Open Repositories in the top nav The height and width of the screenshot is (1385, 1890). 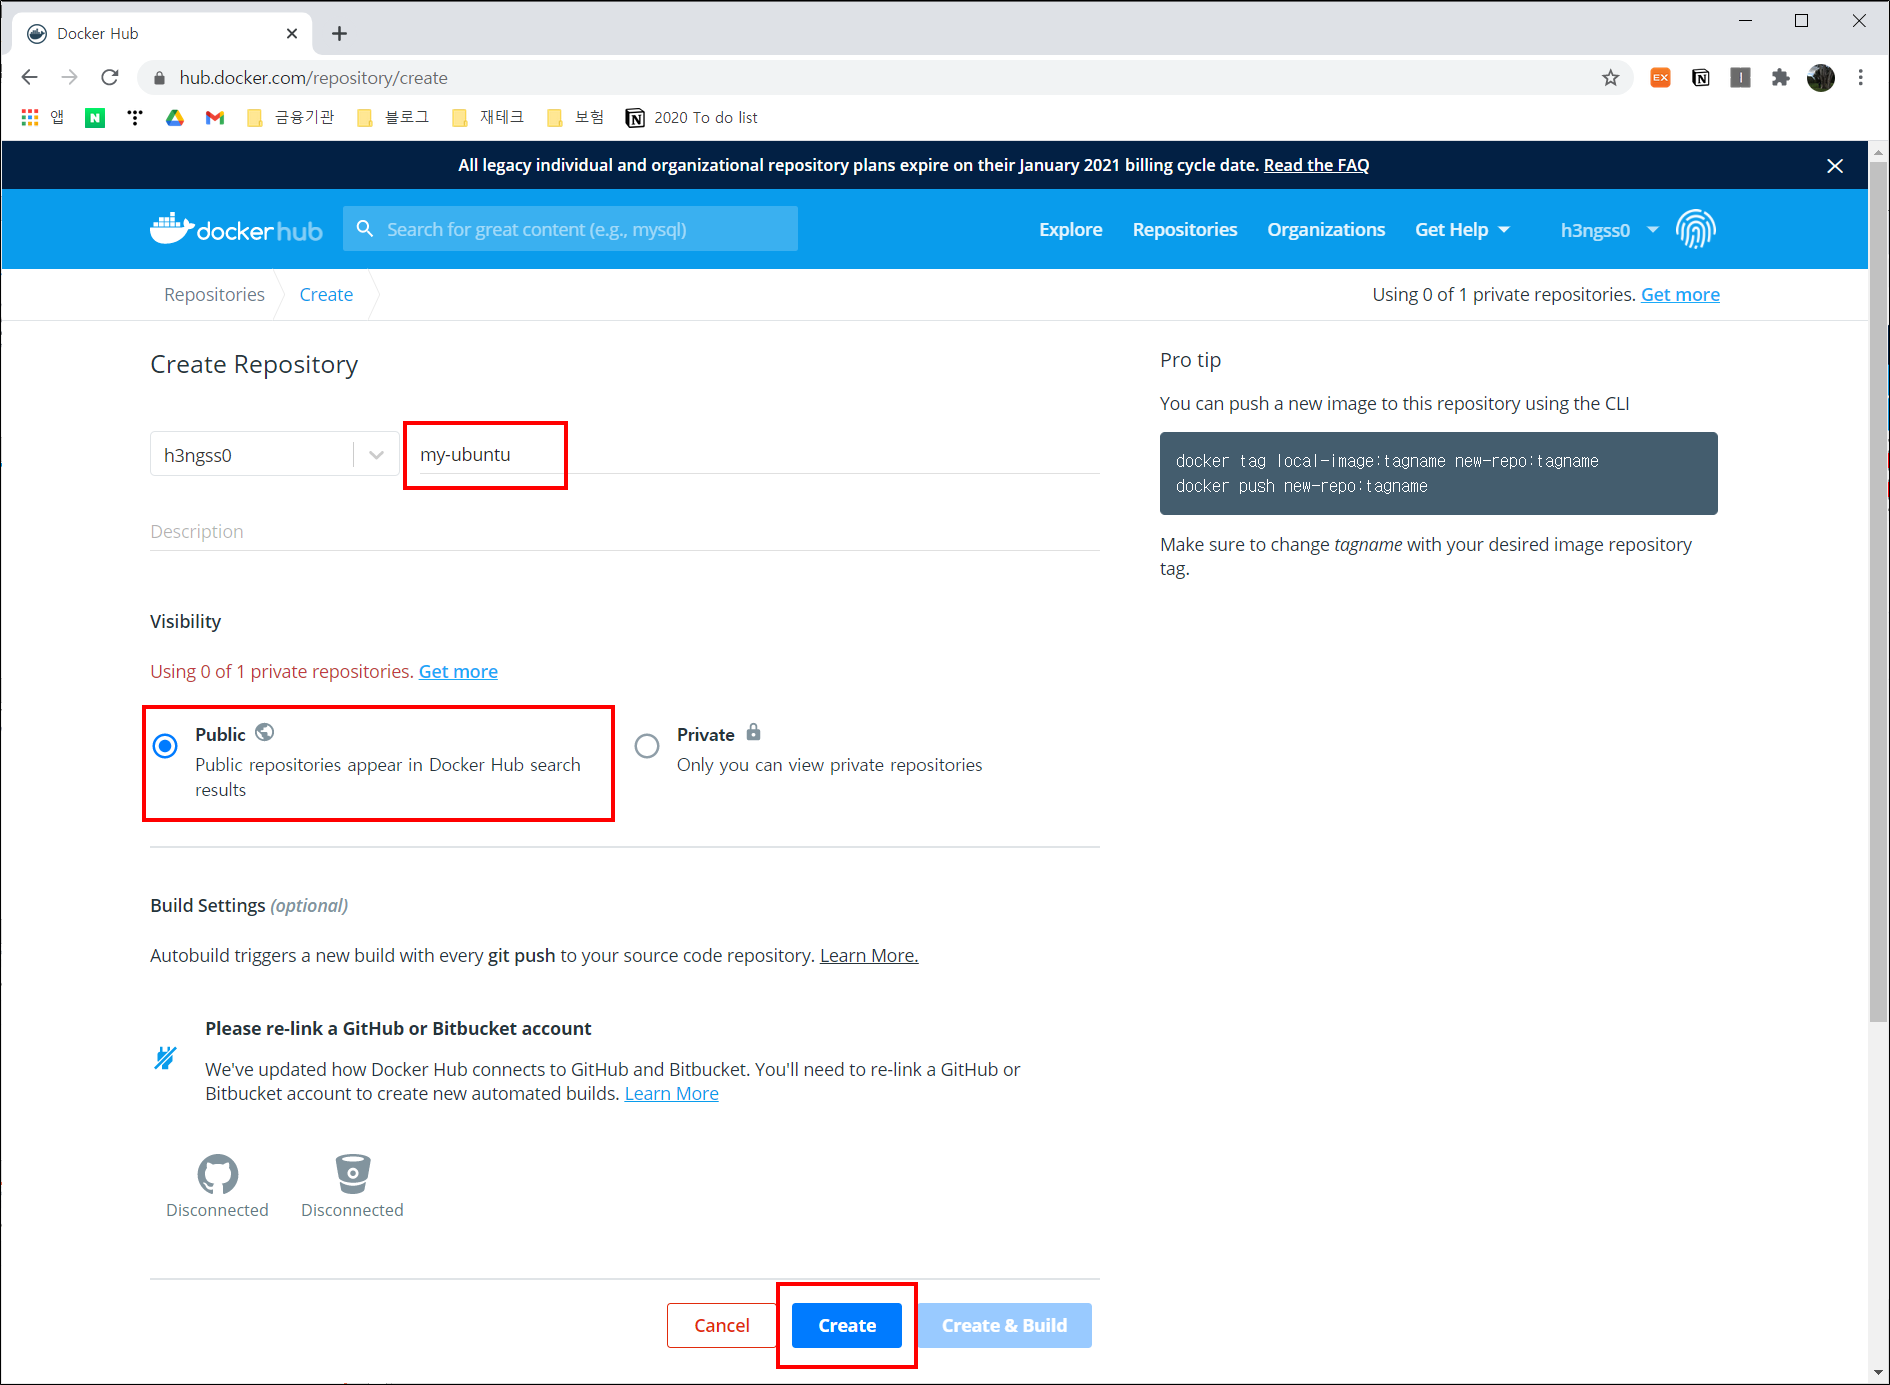(1185, 230)
